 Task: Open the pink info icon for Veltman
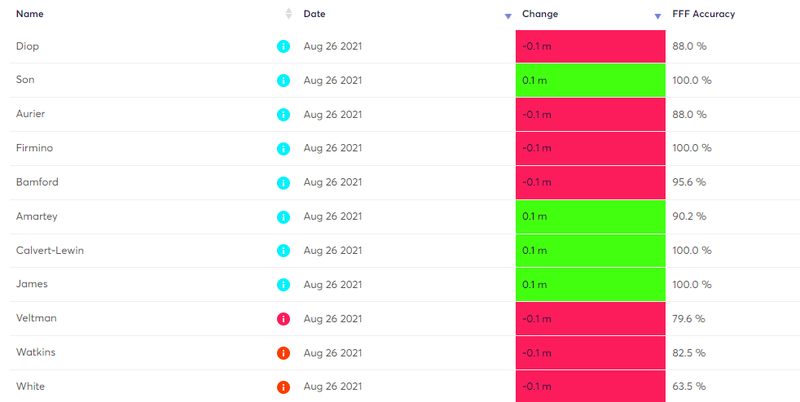283,319
